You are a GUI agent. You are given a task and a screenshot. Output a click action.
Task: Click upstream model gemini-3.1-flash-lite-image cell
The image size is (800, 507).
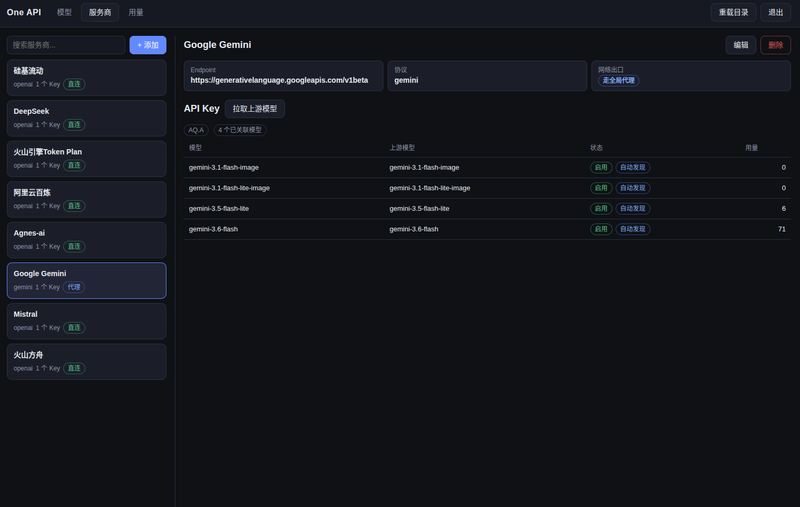click(430, 188)
